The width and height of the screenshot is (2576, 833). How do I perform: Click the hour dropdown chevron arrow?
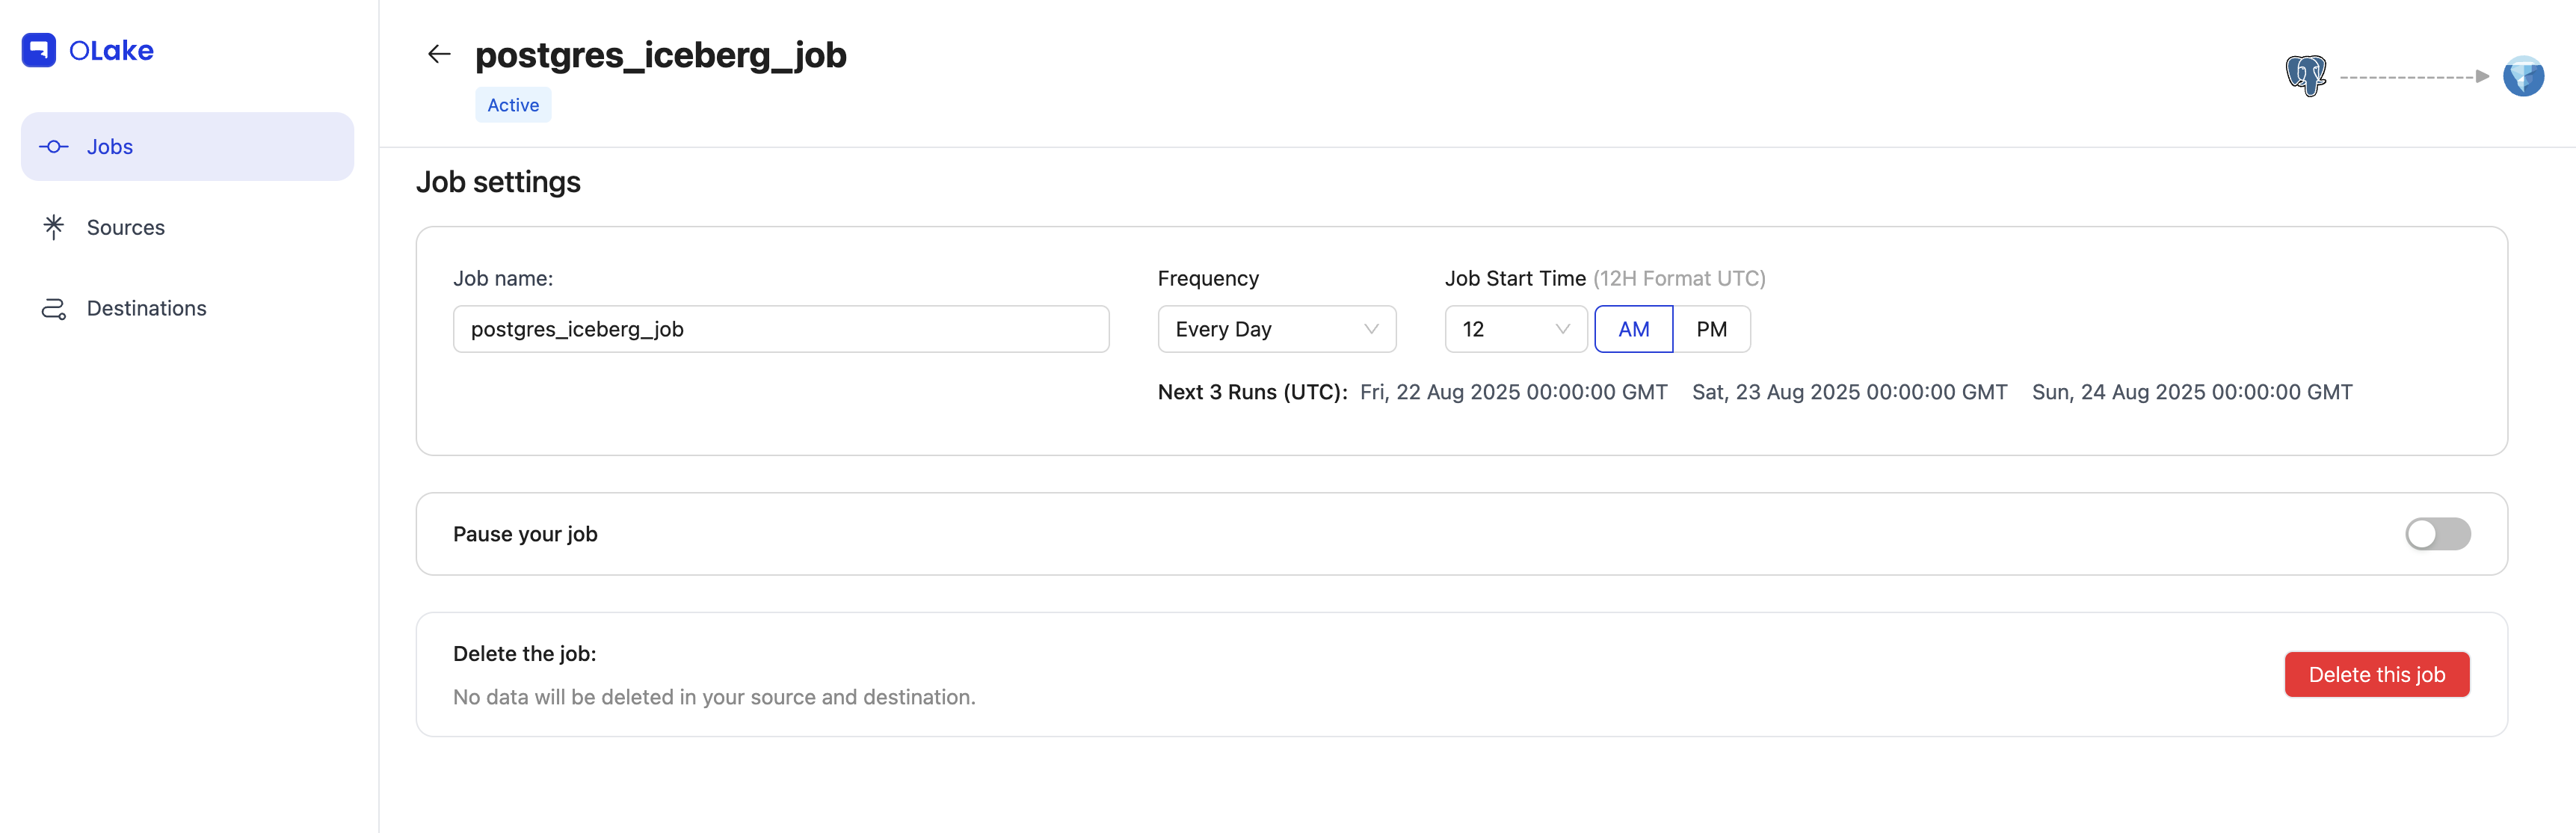coord(1562,329)
